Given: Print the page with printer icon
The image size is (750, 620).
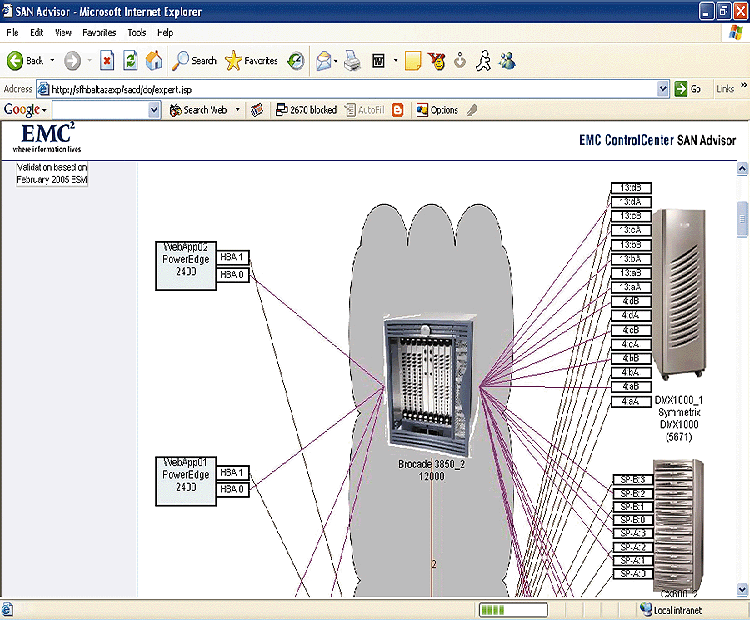Looking at the screenshot, I should click(353, 61).
